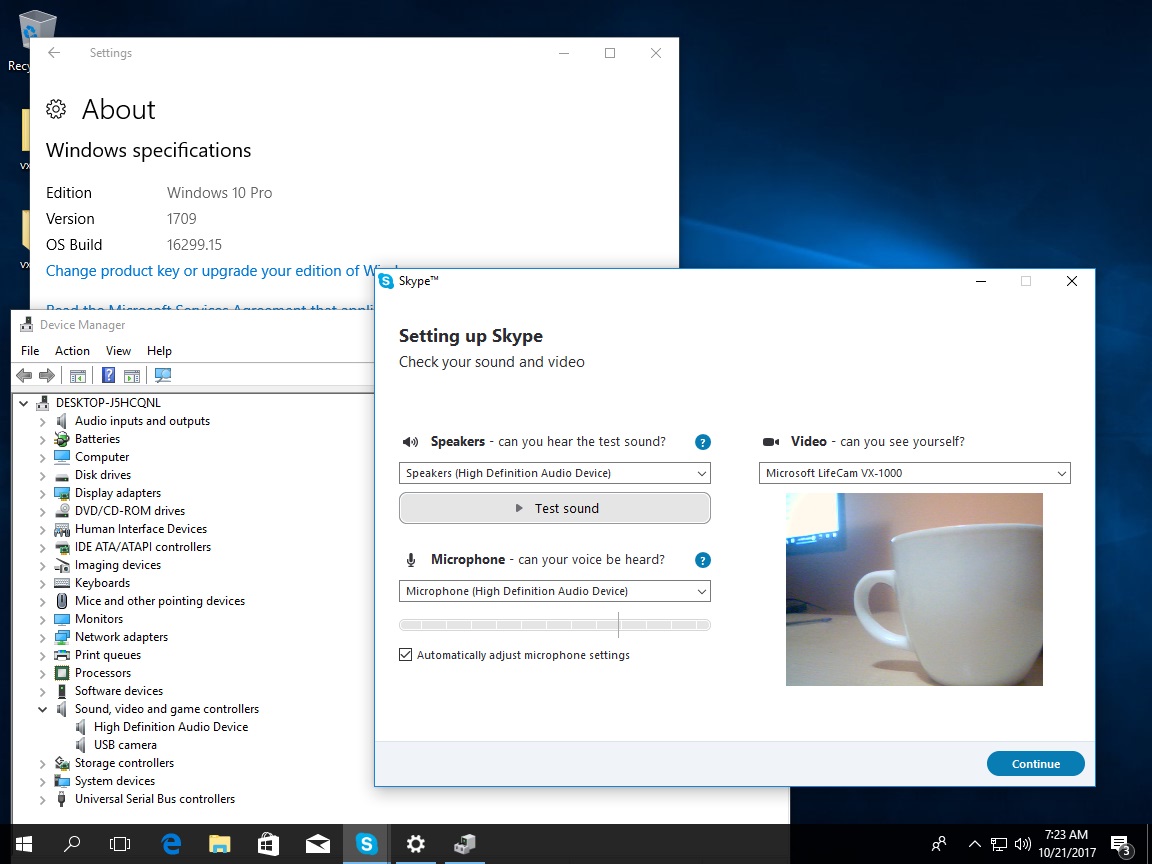Screen dimensions: 1152x864
Task: Select Mice and other pointing devices
Action: point(159,601)
